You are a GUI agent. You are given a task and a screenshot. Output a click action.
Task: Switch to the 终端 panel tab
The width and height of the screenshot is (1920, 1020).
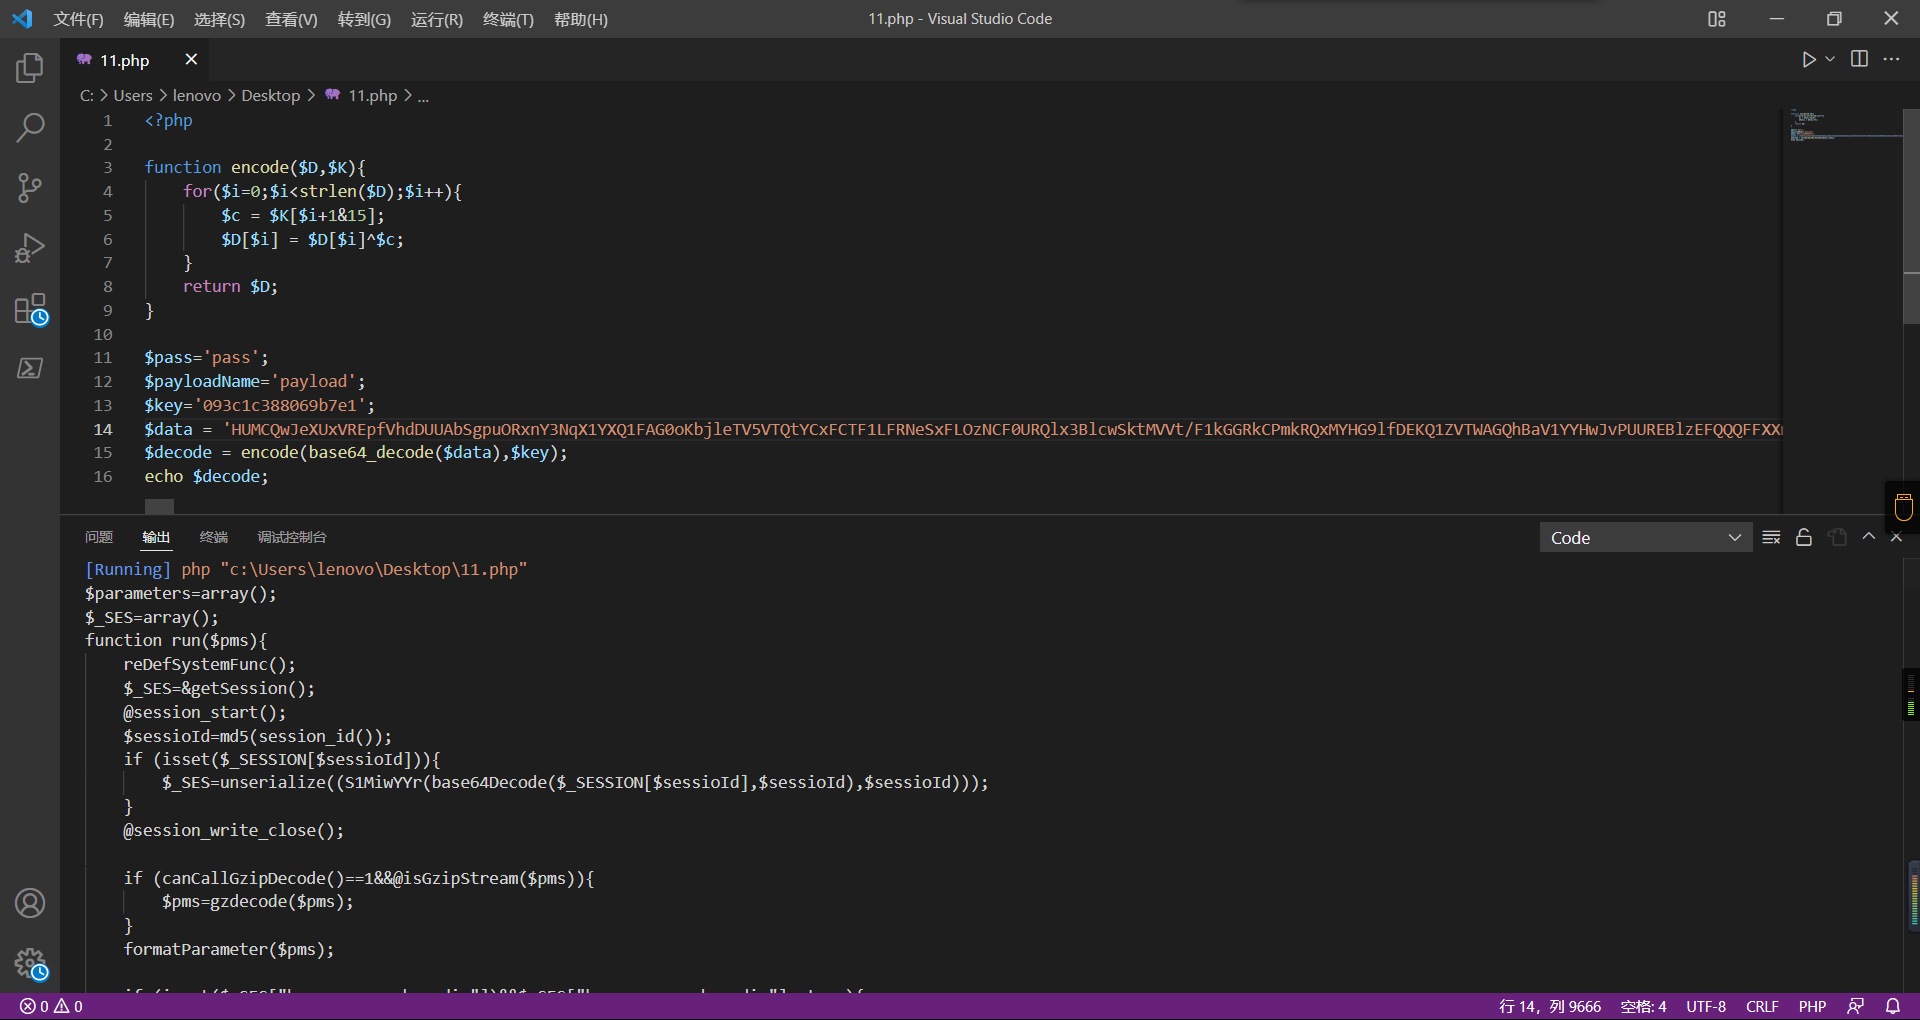[214, 537]
